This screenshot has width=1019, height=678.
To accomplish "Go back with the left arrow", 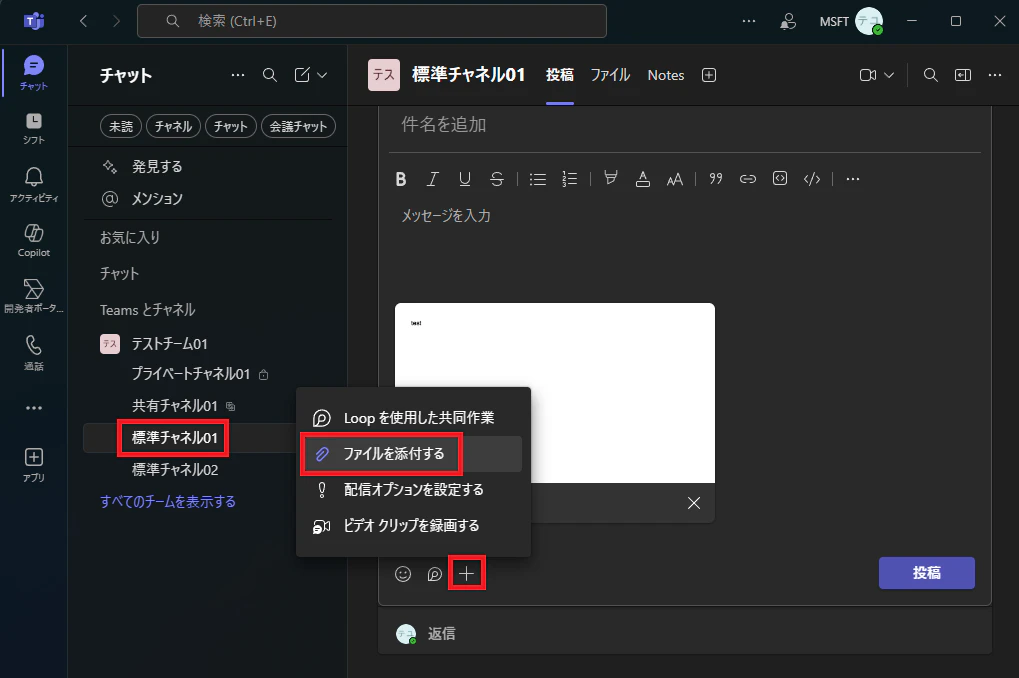I will click(x=83, y=21).
